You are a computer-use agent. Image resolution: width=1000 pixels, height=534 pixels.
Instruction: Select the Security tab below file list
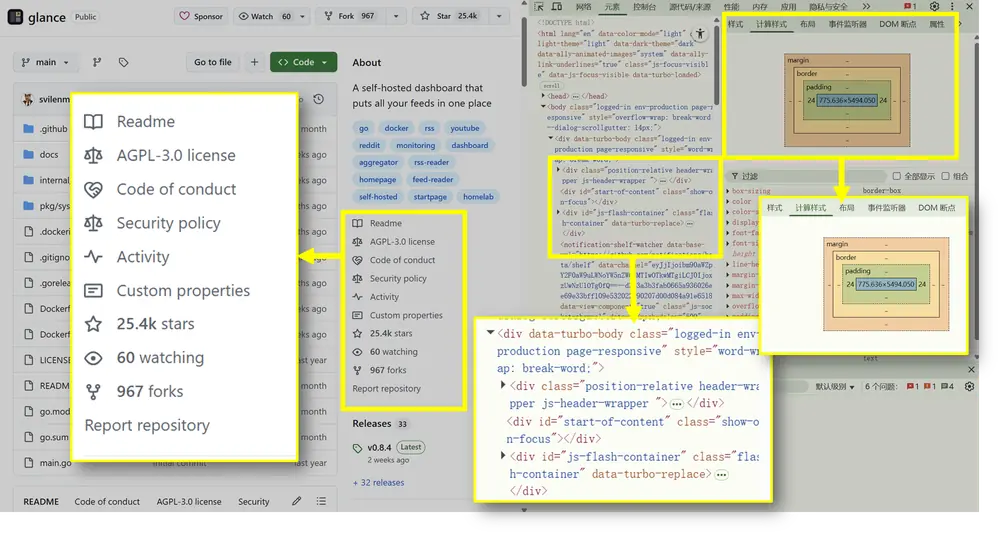[x=254, y=501]
